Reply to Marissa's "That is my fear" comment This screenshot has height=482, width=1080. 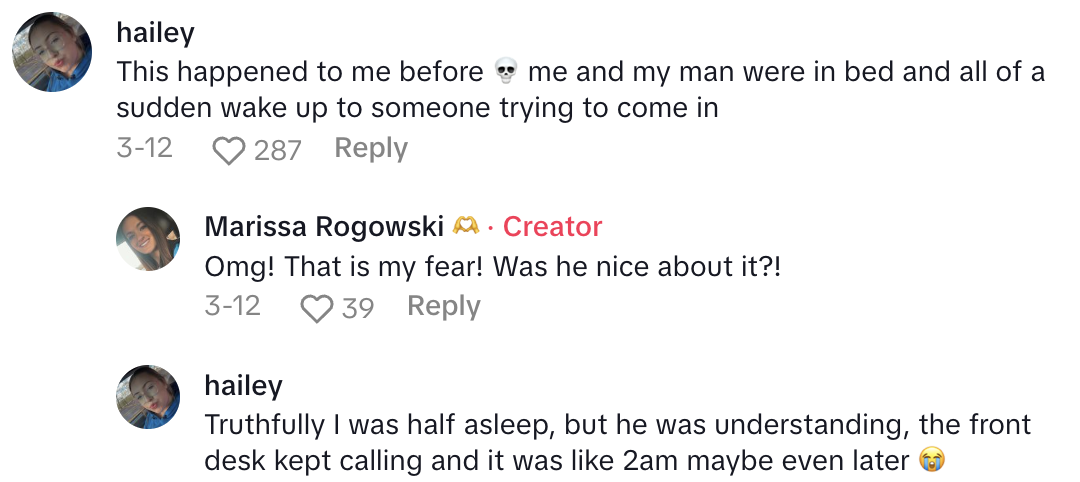tap(443, 307)
